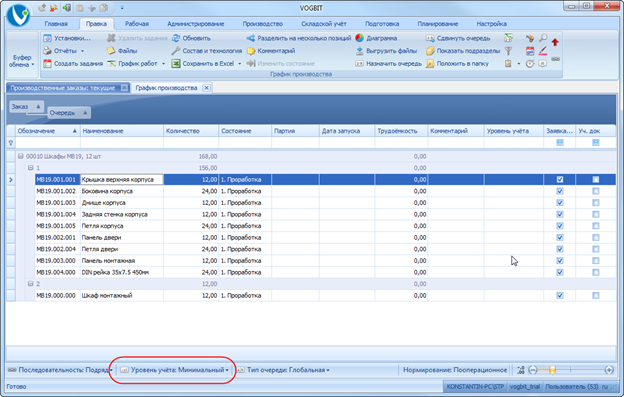Click the red pencil line icon
This screenshot has width=624, height=397.
(543, 51)
